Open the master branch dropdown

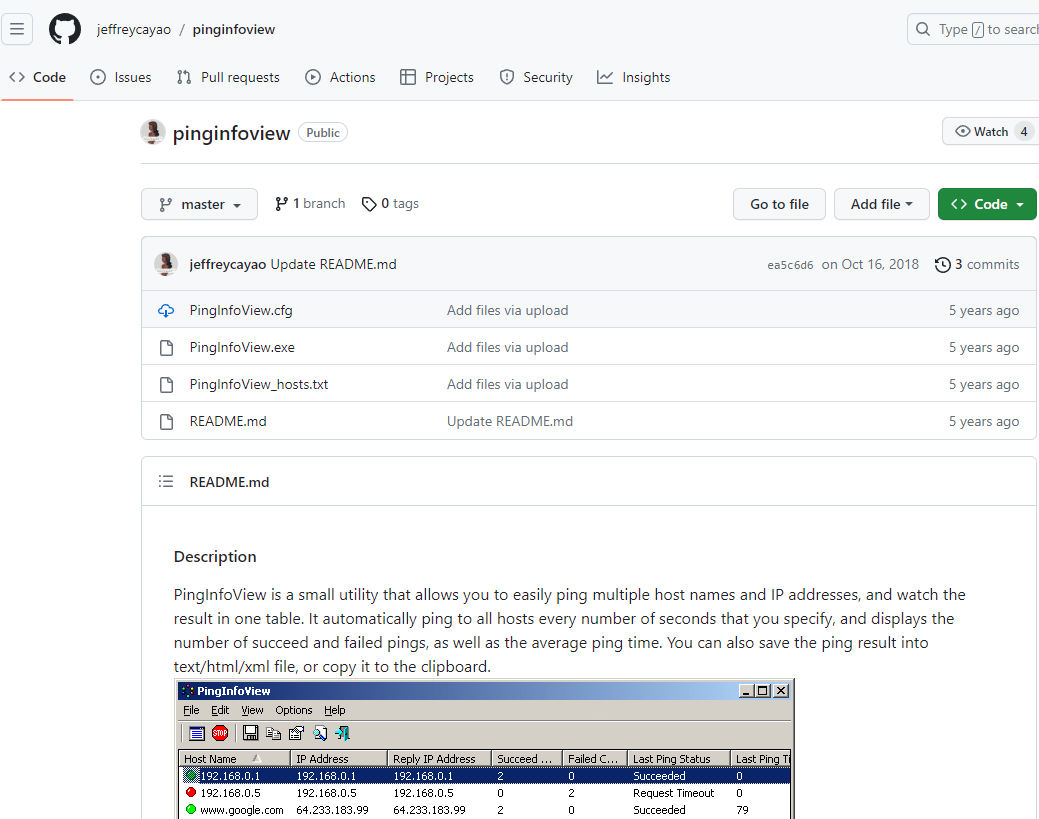[199, 204]
